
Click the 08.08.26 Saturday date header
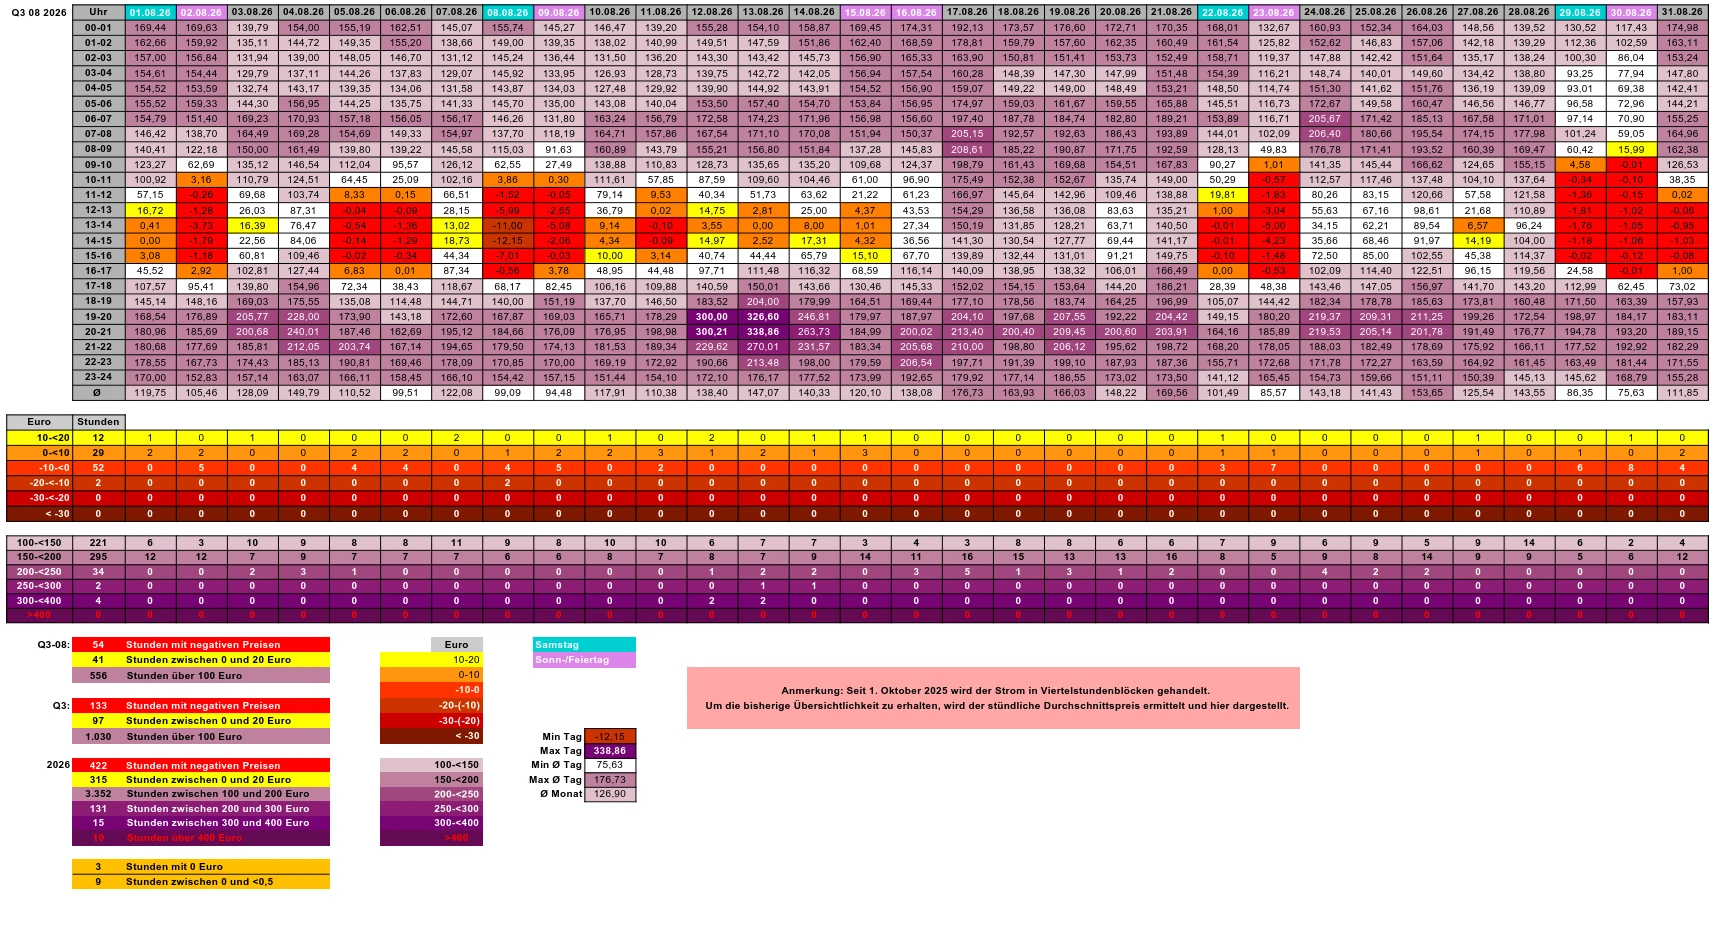click(x=507, y=13)
